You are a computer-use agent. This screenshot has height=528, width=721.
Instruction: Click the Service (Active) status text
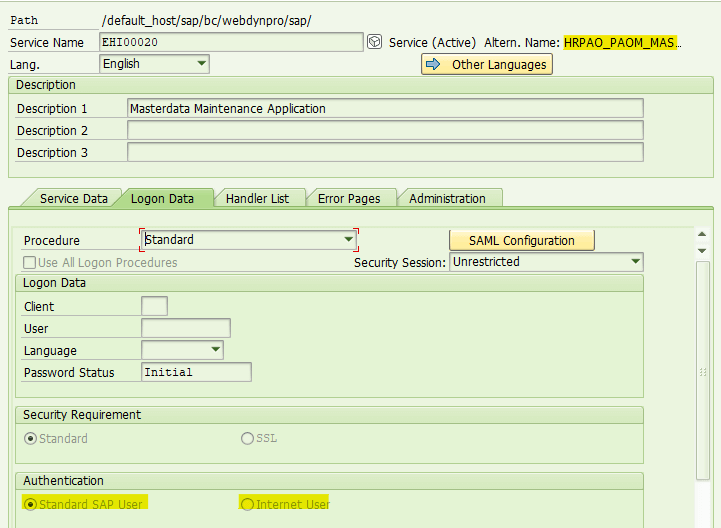click(432, 43)
